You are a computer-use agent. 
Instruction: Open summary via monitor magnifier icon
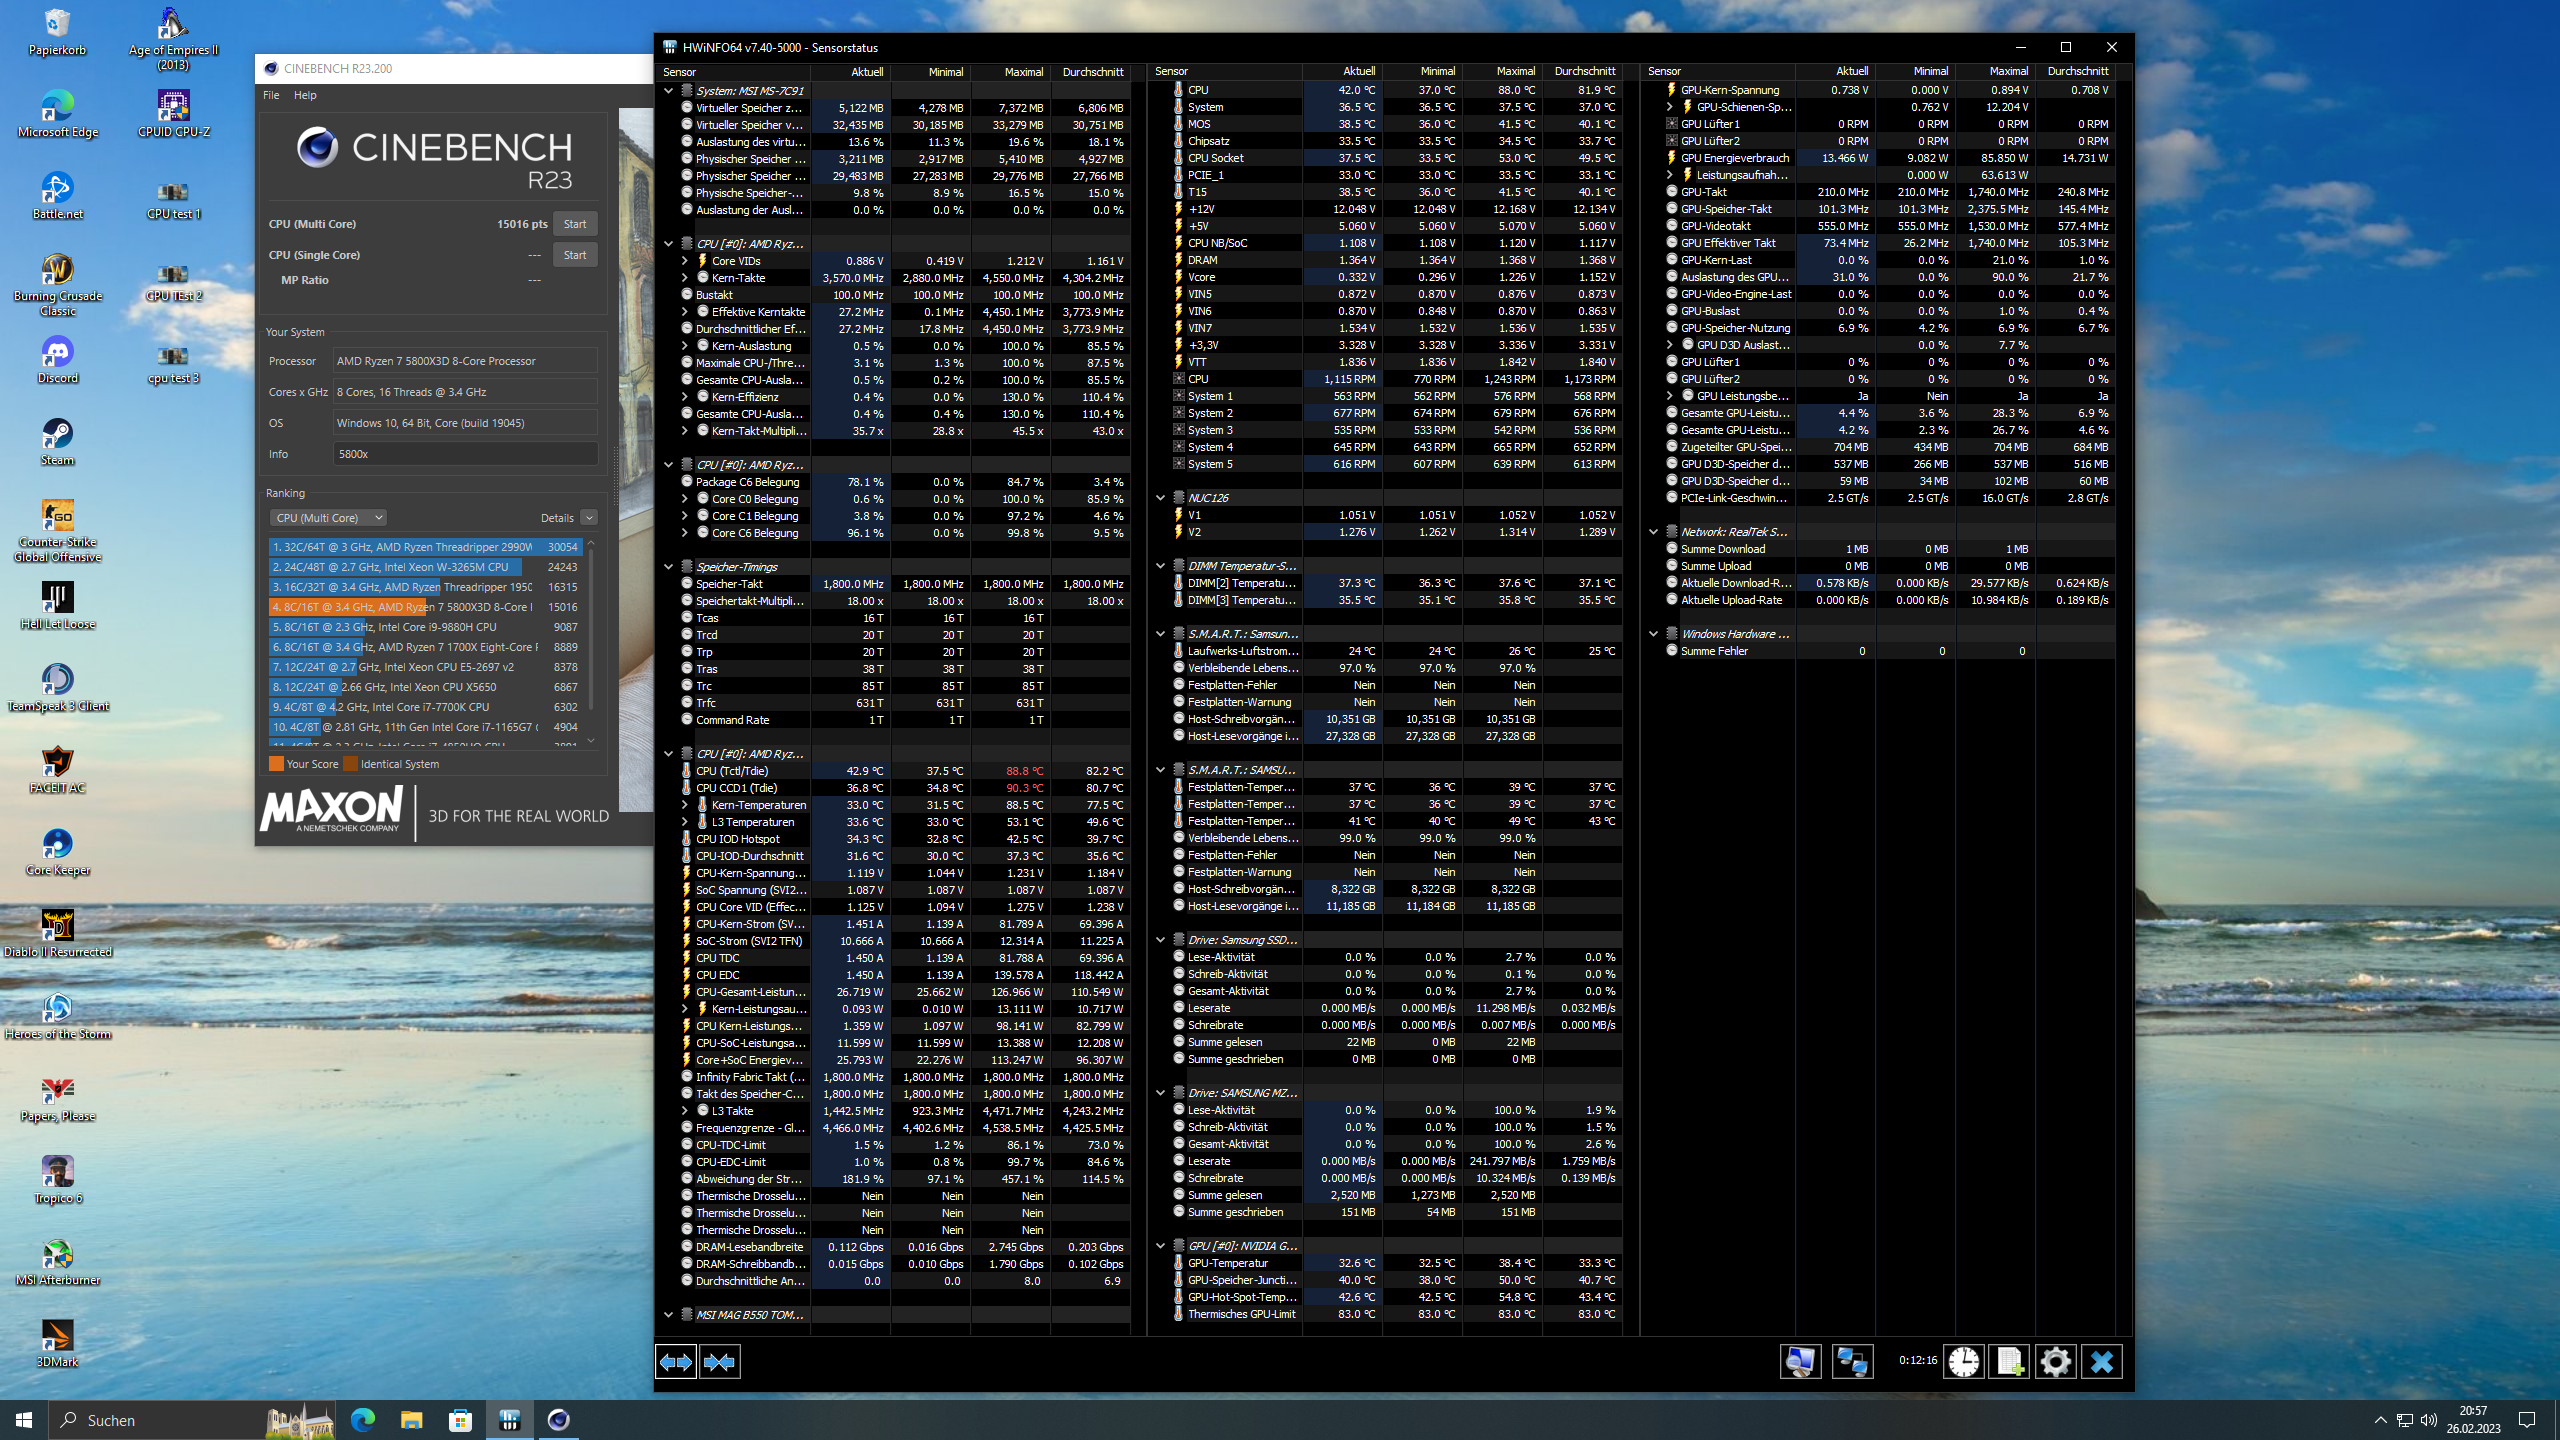[1800, 1361]
